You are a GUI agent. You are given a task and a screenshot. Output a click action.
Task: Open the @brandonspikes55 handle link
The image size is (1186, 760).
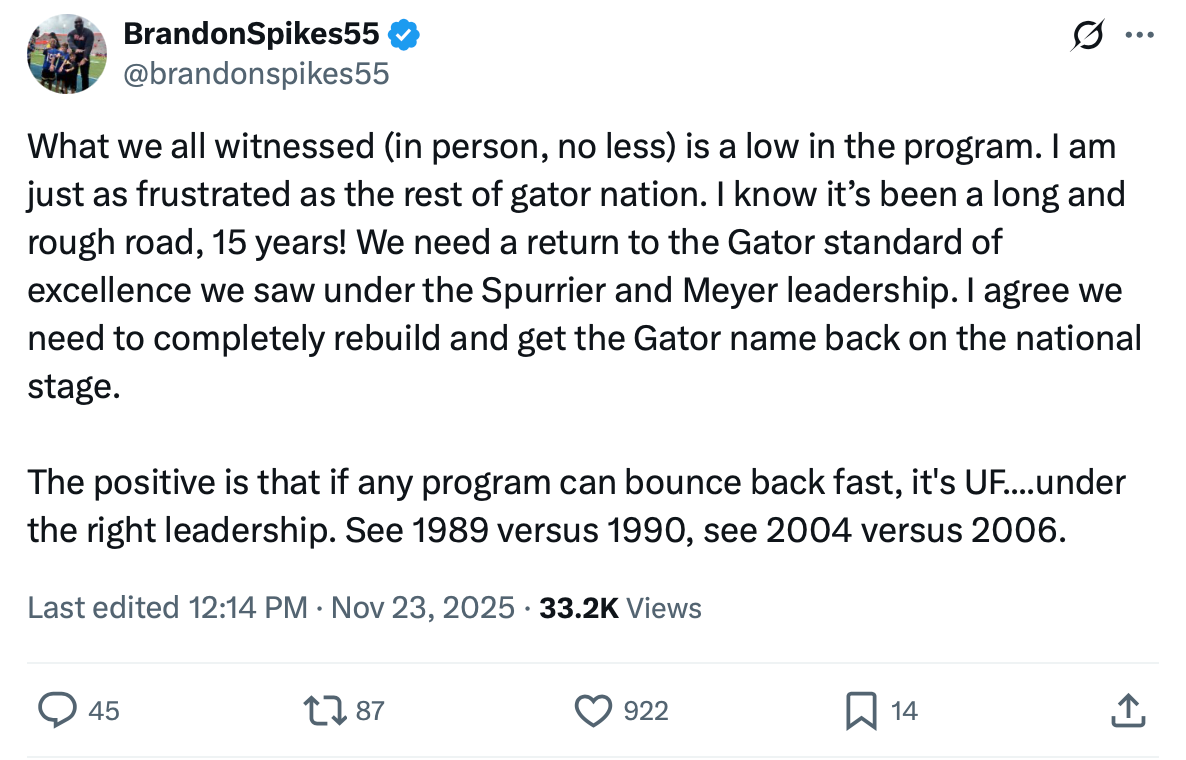tap(255, 74)
